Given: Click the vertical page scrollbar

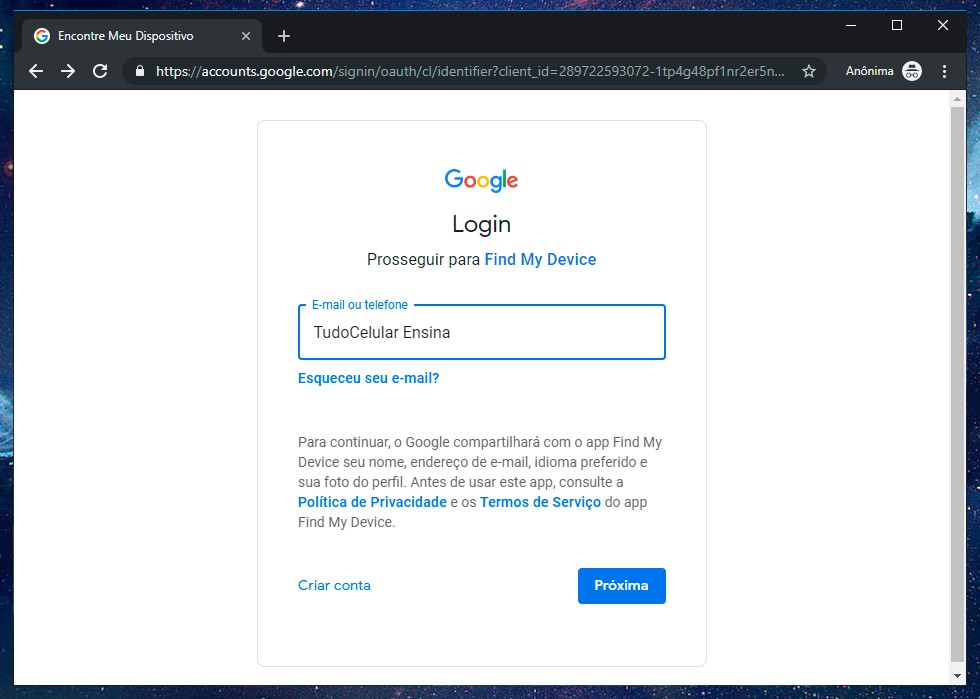Looking at the screenshot, I should [x=958, y=380].
